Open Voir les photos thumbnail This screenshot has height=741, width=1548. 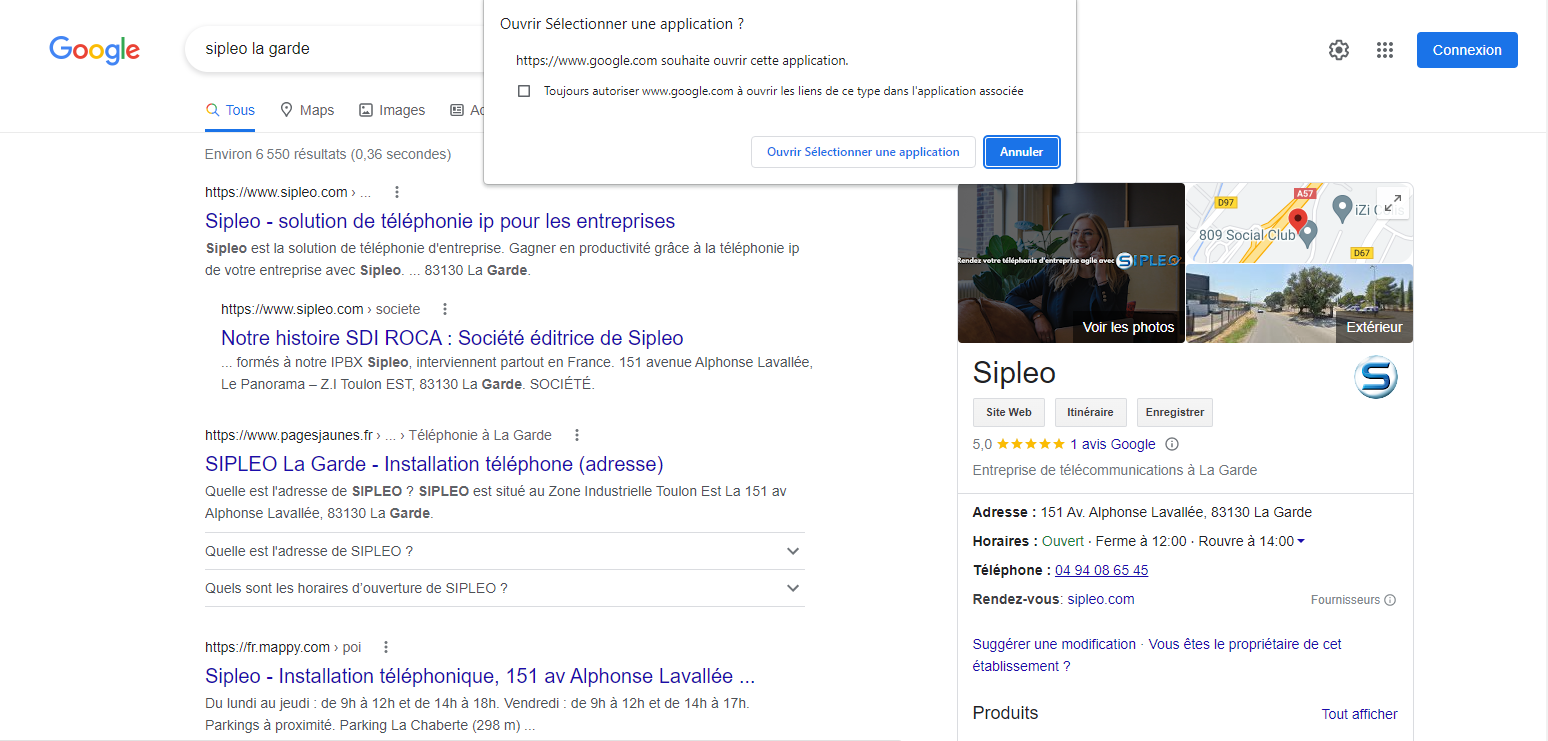tap(1071, 263)
